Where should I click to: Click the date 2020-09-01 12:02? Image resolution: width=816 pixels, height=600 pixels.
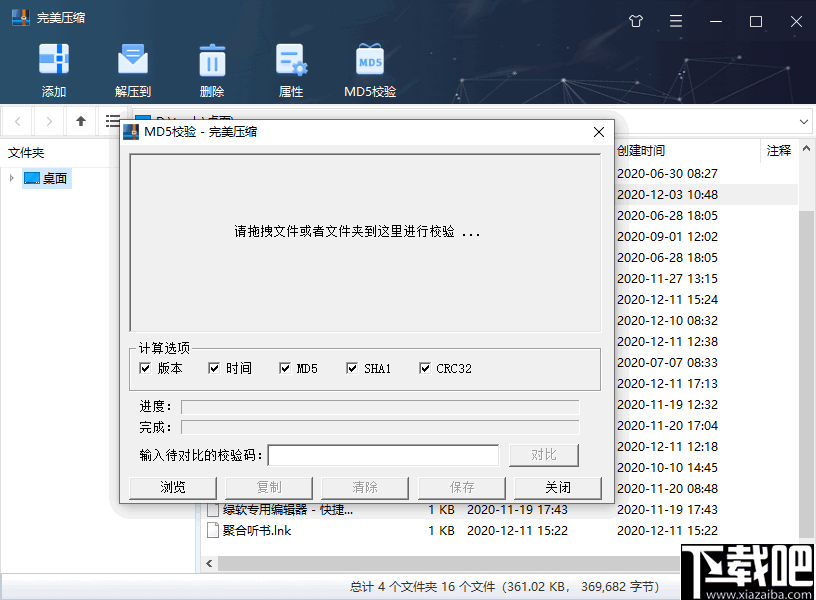click(x=667, y=237)
